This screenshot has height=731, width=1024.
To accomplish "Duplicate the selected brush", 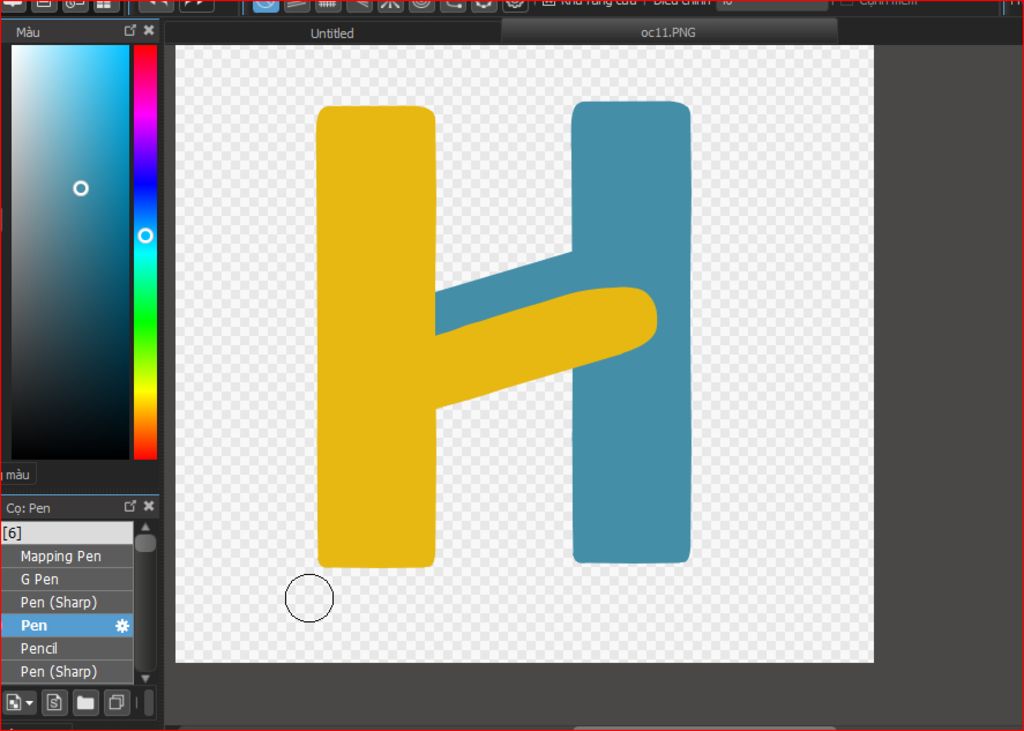I will 117,703.
